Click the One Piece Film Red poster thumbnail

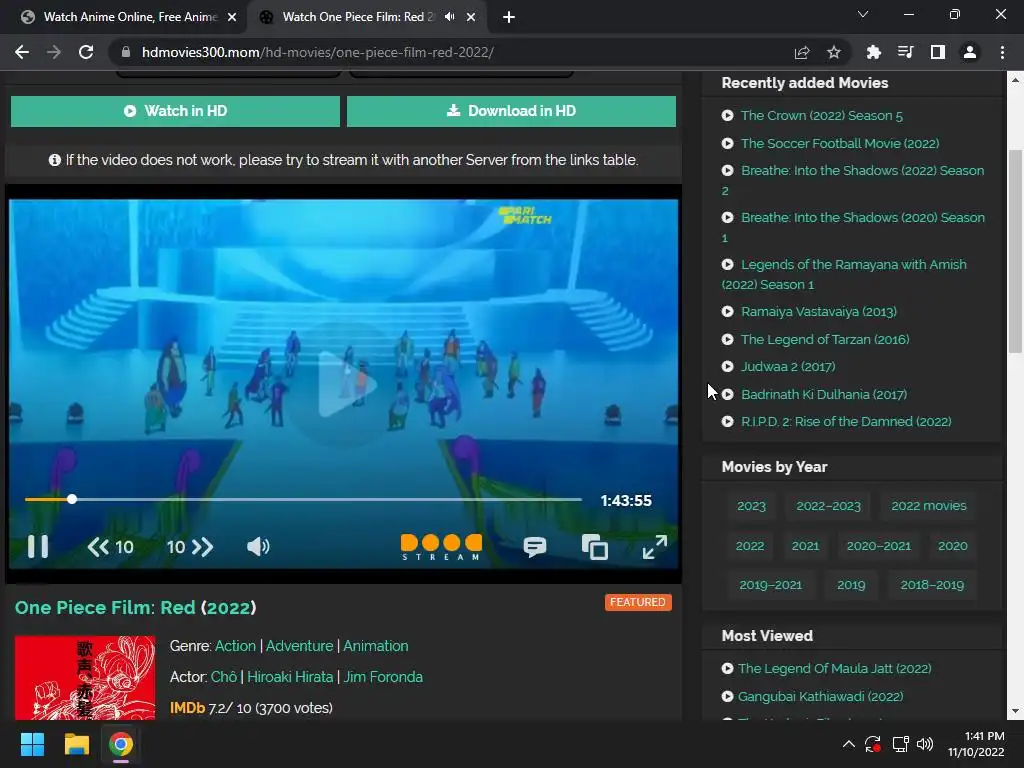coord(85,678)
